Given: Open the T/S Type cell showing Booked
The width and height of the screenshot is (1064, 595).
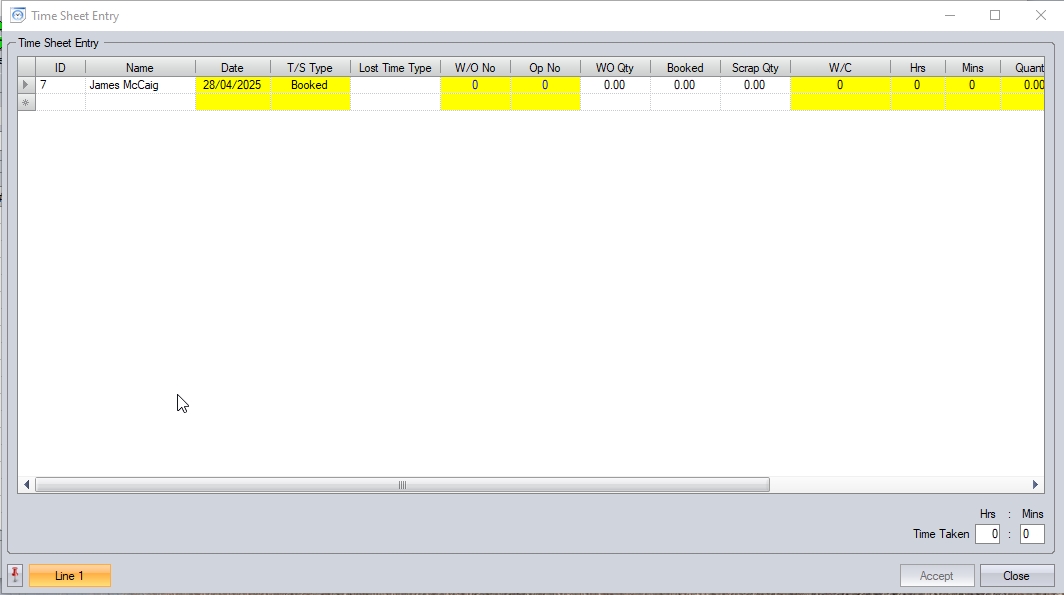Looking at the screenshot, I should tap(309, 85).
